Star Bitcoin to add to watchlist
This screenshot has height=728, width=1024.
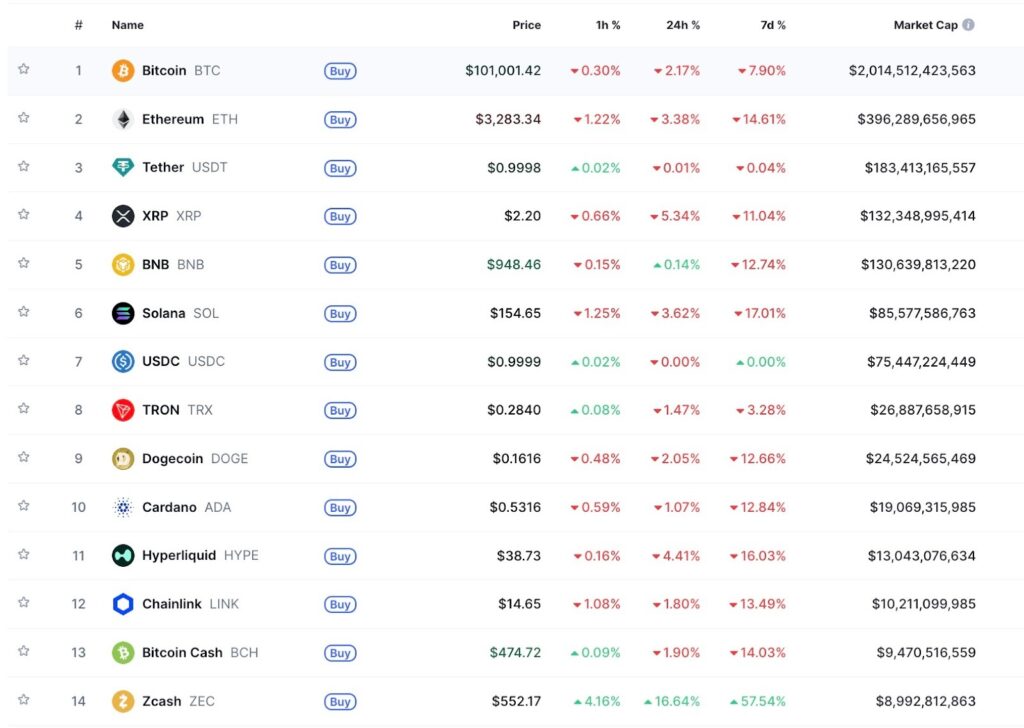tap(24, 70)
